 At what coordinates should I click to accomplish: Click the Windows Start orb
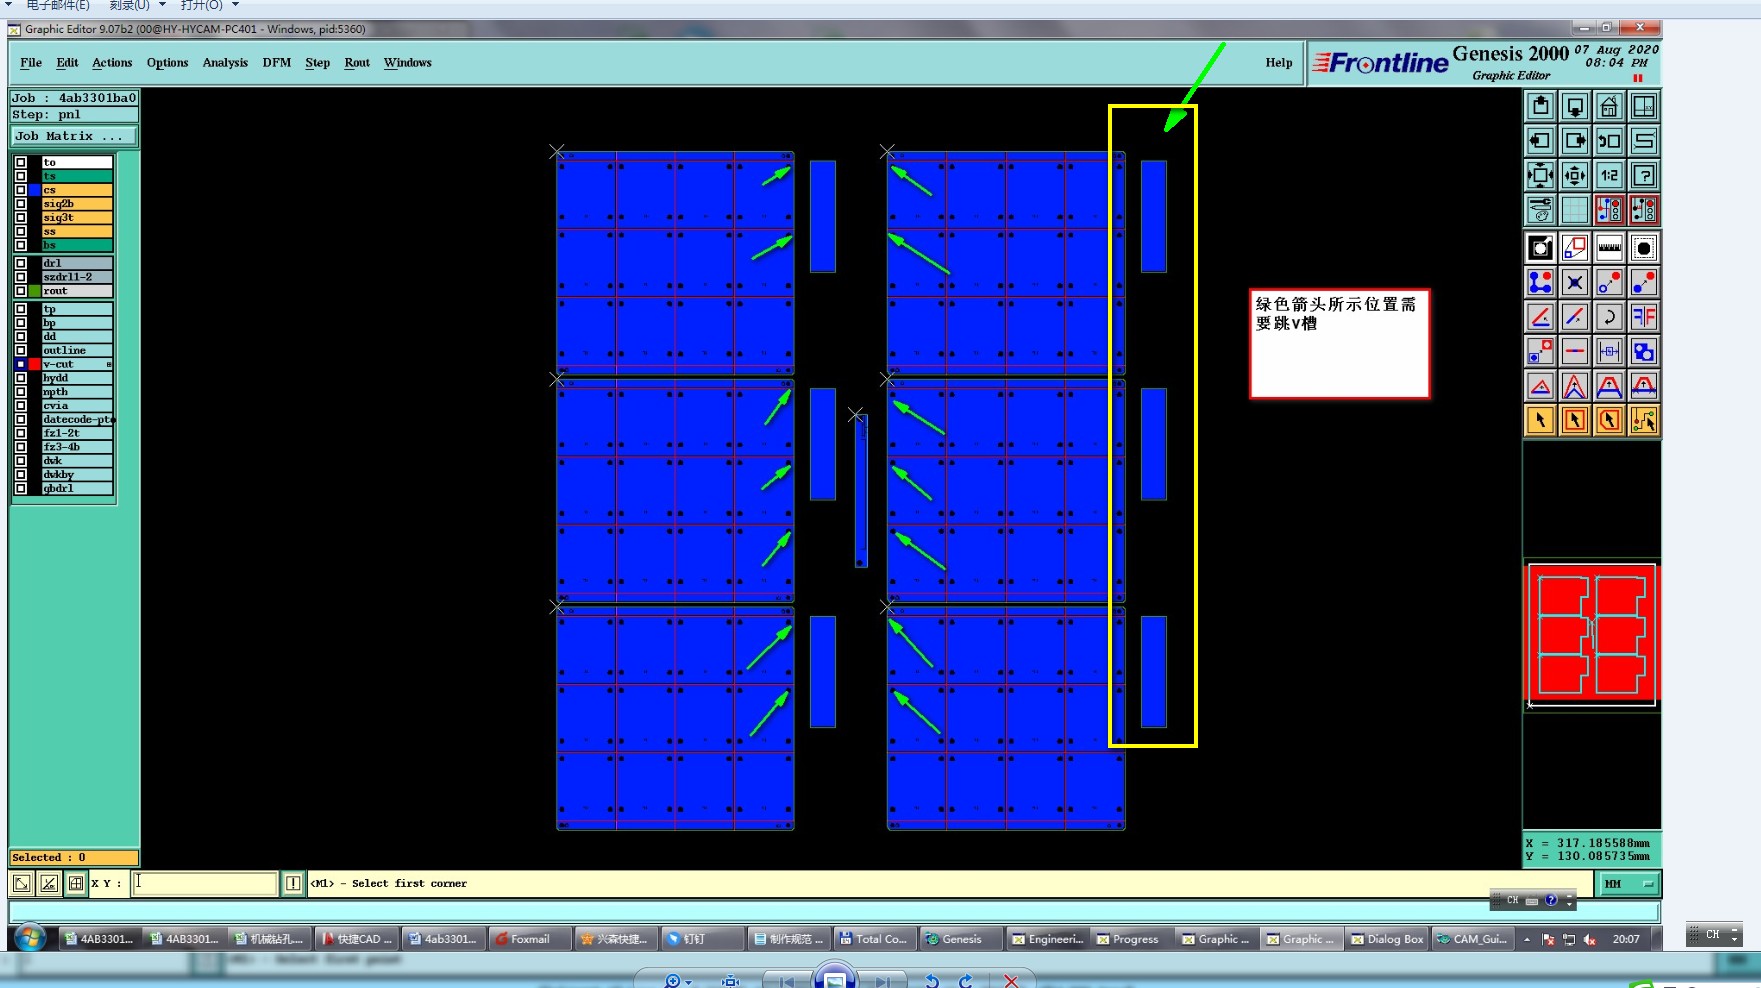click(30, 939)
